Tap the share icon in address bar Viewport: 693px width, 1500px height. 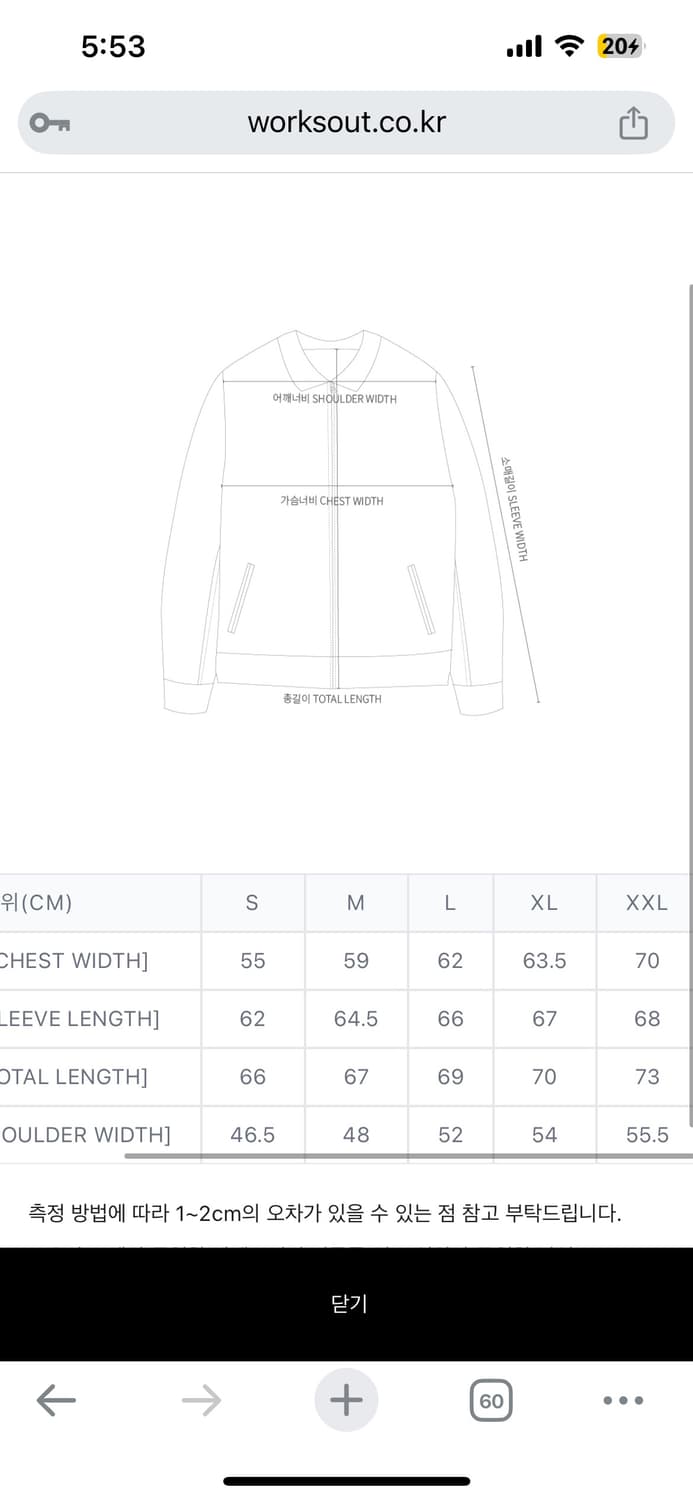pos(633,124)
